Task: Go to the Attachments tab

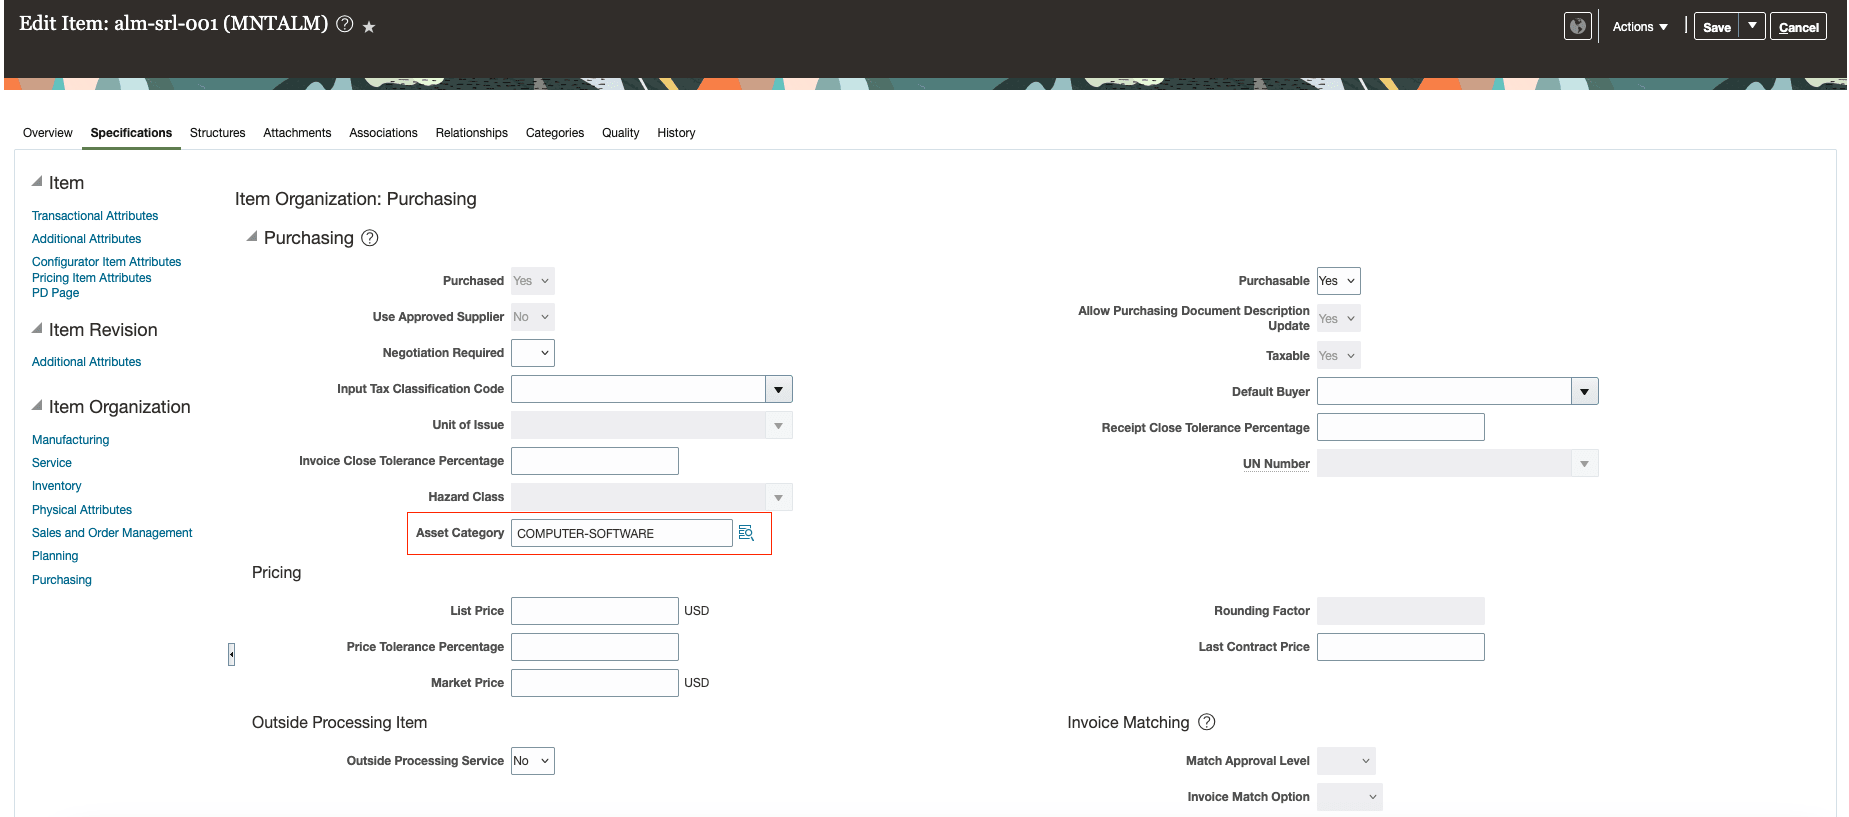Action: click(297, 133)
